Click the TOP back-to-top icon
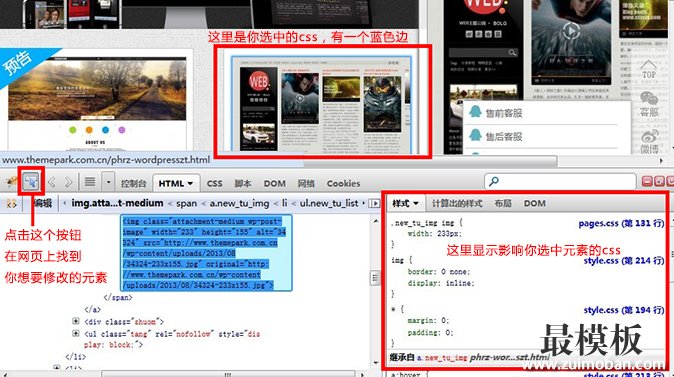This screenshot has width=674, height=377. click(x=649, y=69)
